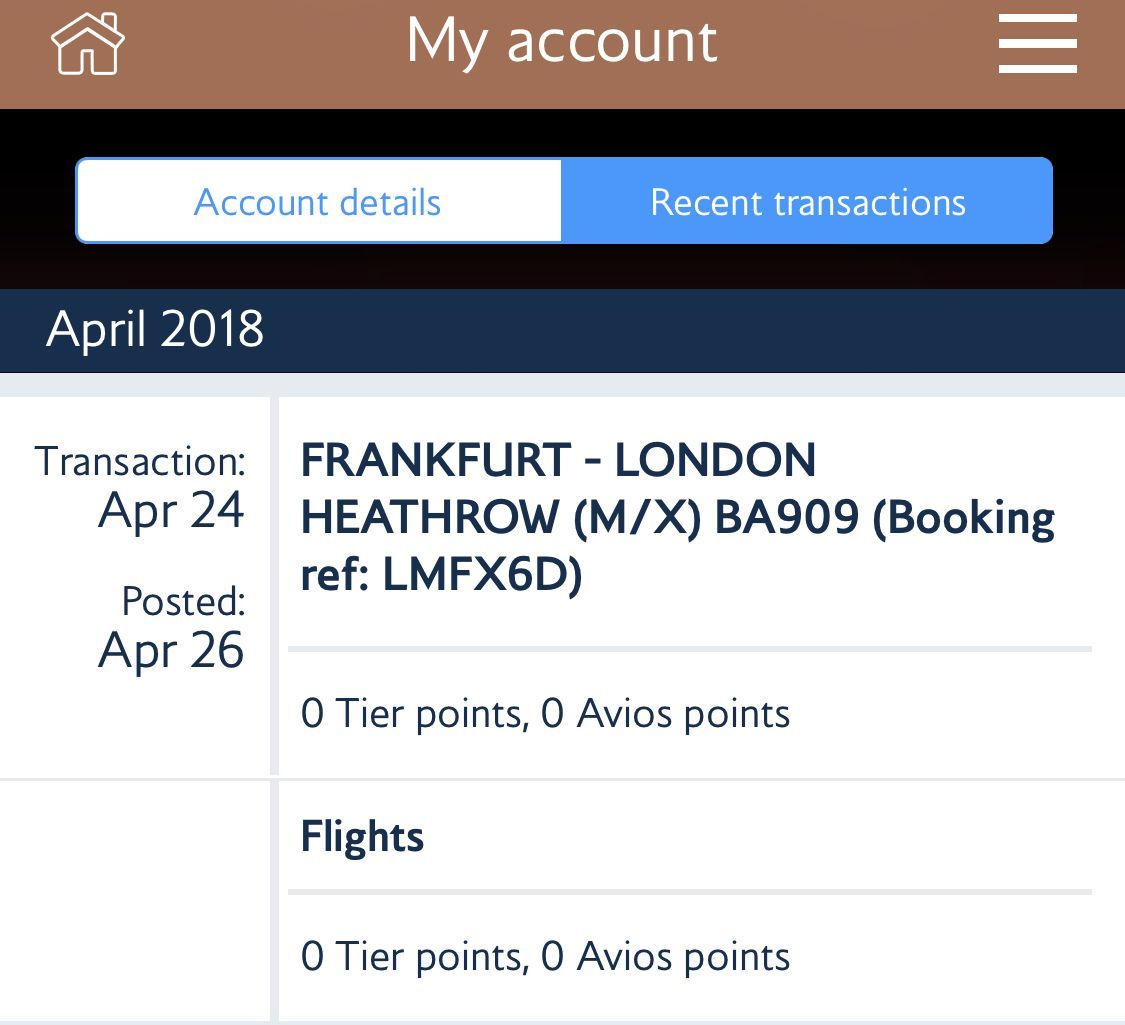This screenshot has width=1125, height=1025.
Task: Click the top line of the hamburger icon
Action: [x=1037, y=18]
